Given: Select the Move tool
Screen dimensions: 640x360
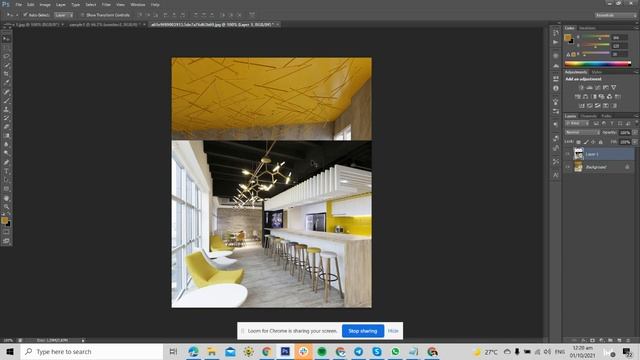Looking at the screenshot, I should (6, 39).
